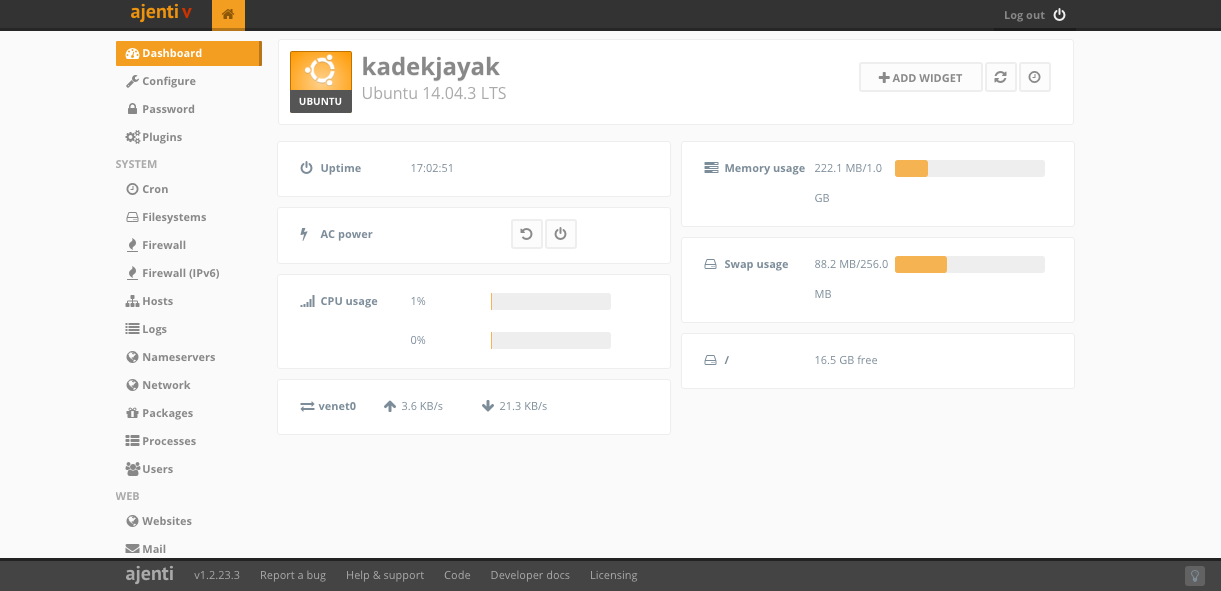
Task: Open the Dashboard section
Action: pyautogui.click(x=188, y=53)
